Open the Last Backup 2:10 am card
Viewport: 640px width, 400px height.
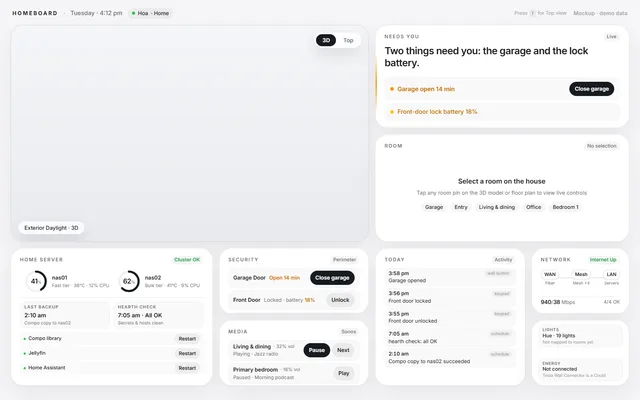tap(65, 315)
